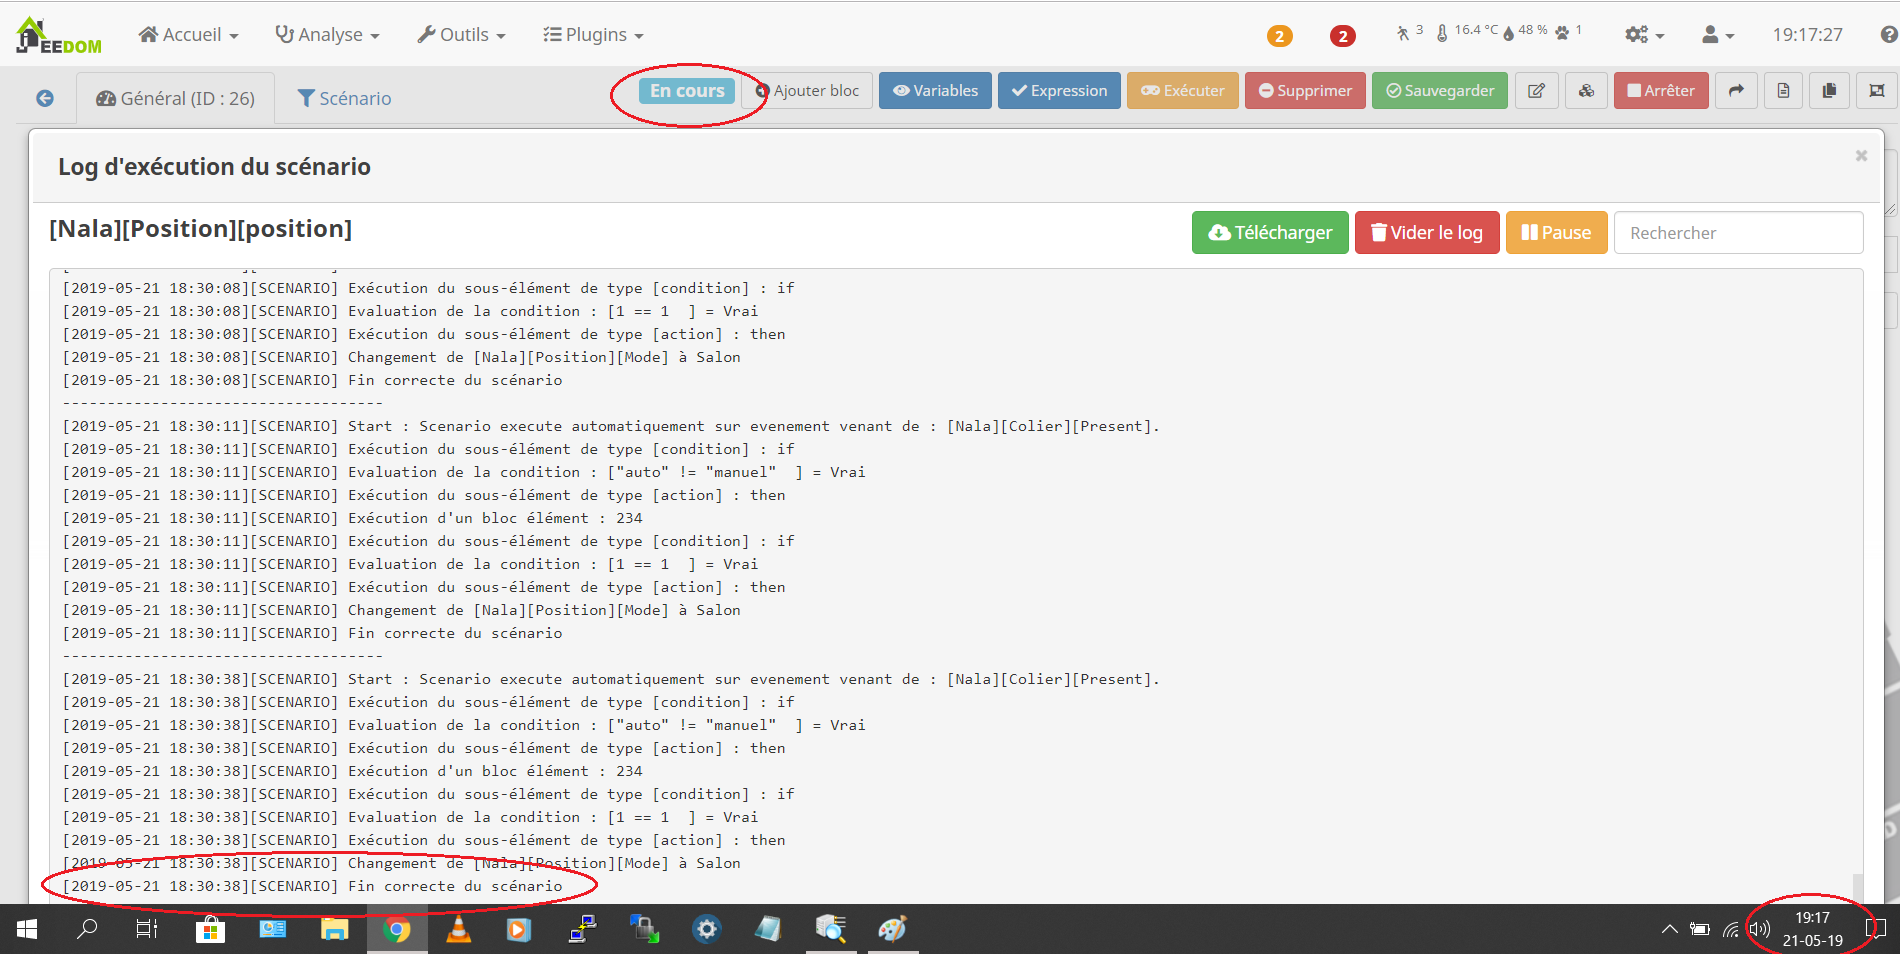Click the red notification badge showing 2

point(1342,36)
